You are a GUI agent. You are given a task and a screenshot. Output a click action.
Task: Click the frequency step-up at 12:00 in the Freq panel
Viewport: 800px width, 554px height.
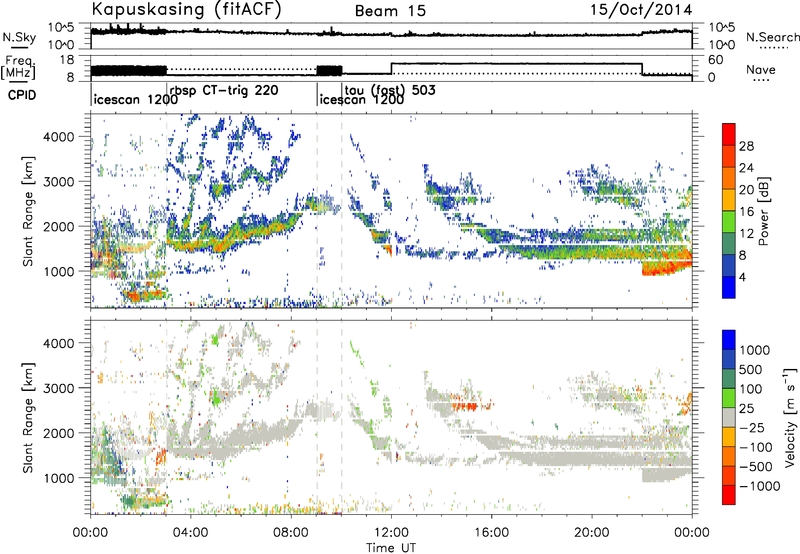pyautogui.click(x=391, y=68)
